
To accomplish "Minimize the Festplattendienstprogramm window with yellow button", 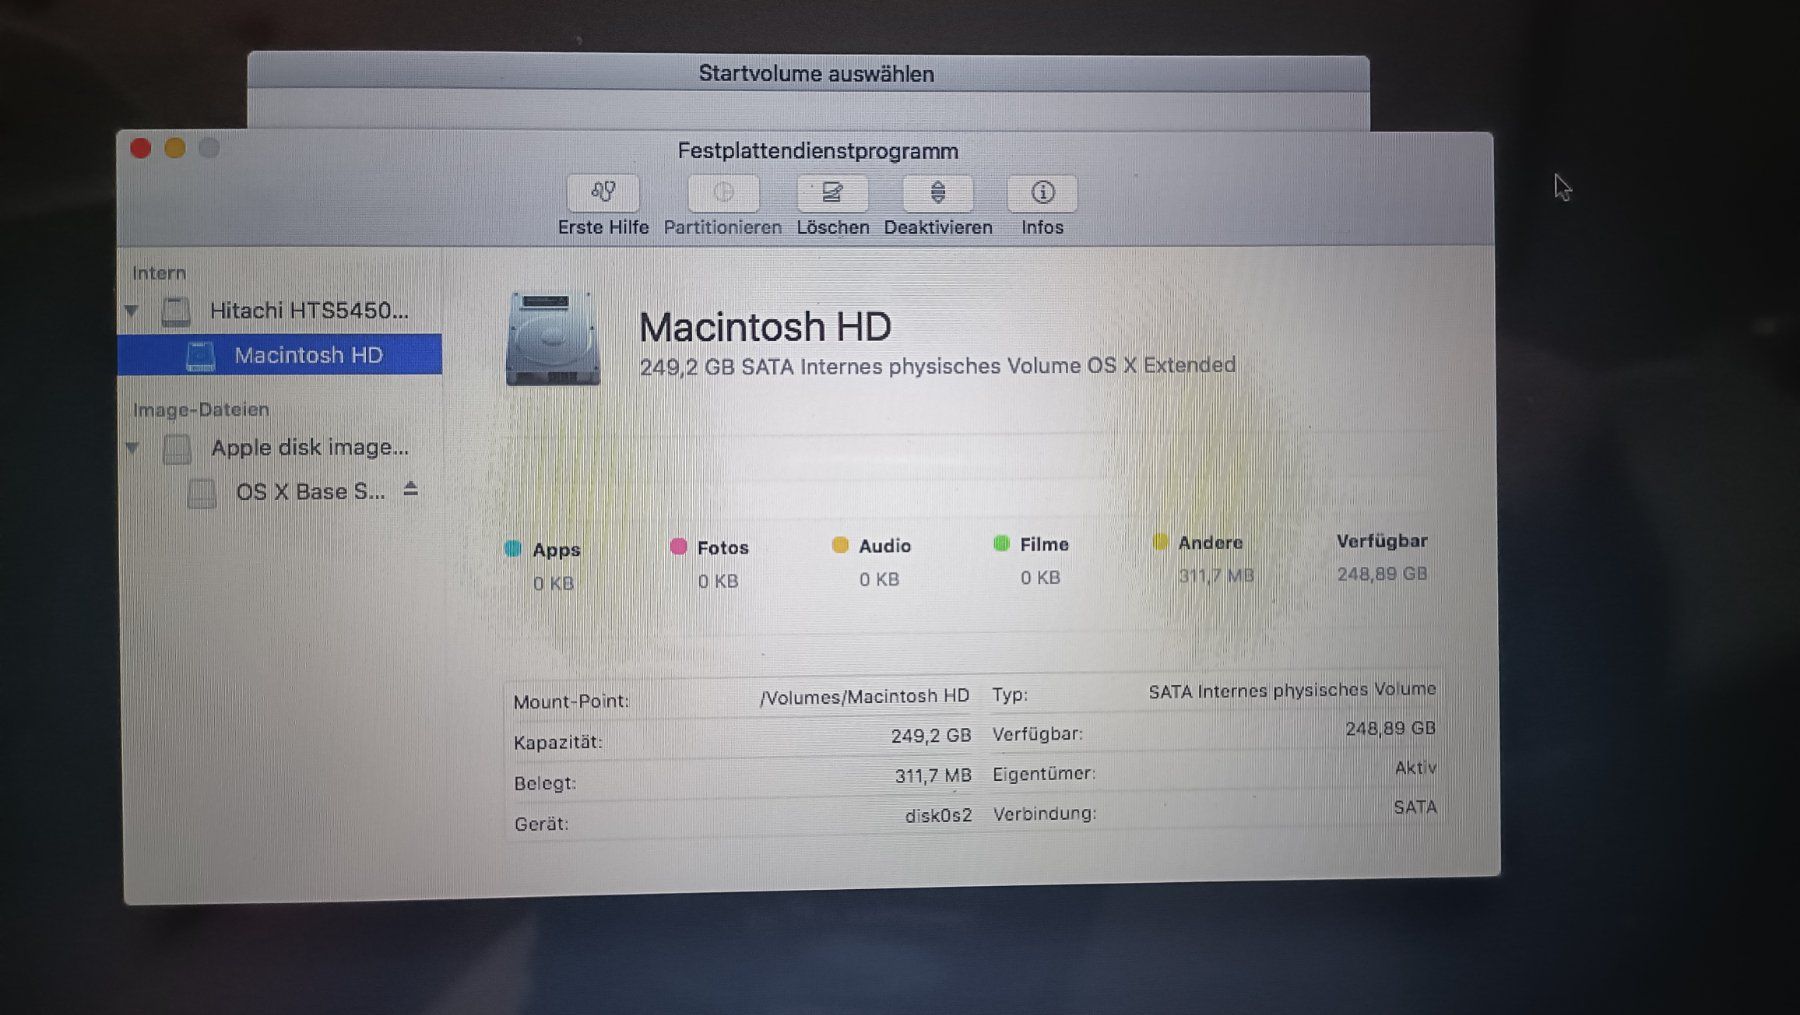I will (x=175, y=149).
